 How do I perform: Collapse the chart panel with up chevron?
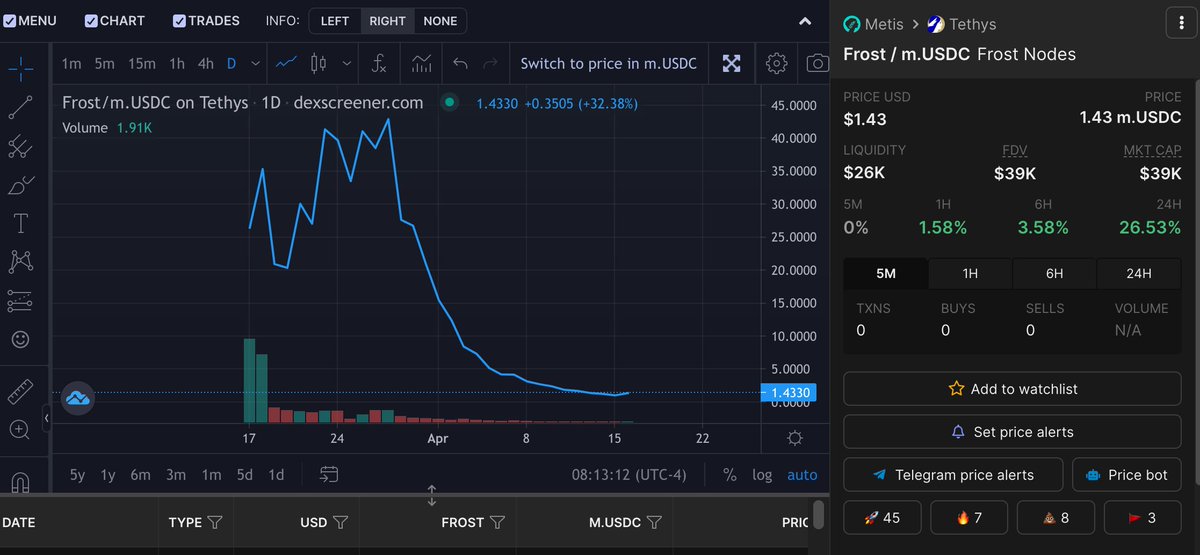point(805,21)
